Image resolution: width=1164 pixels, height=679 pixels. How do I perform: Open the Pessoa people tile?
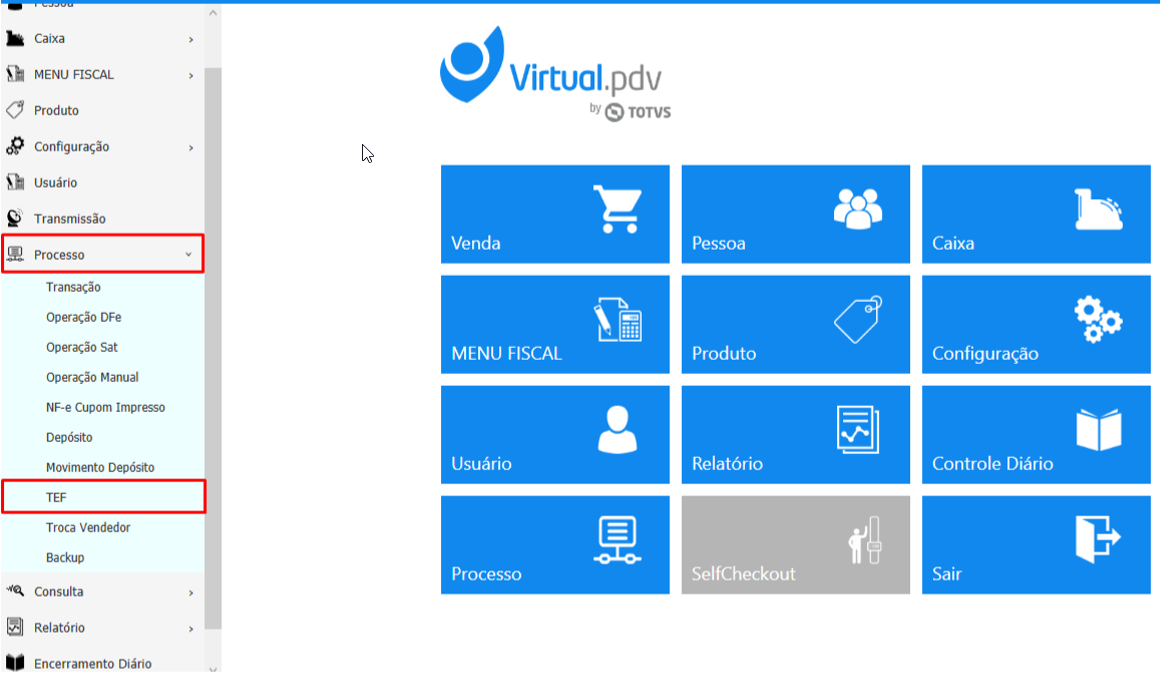[795, 214]
